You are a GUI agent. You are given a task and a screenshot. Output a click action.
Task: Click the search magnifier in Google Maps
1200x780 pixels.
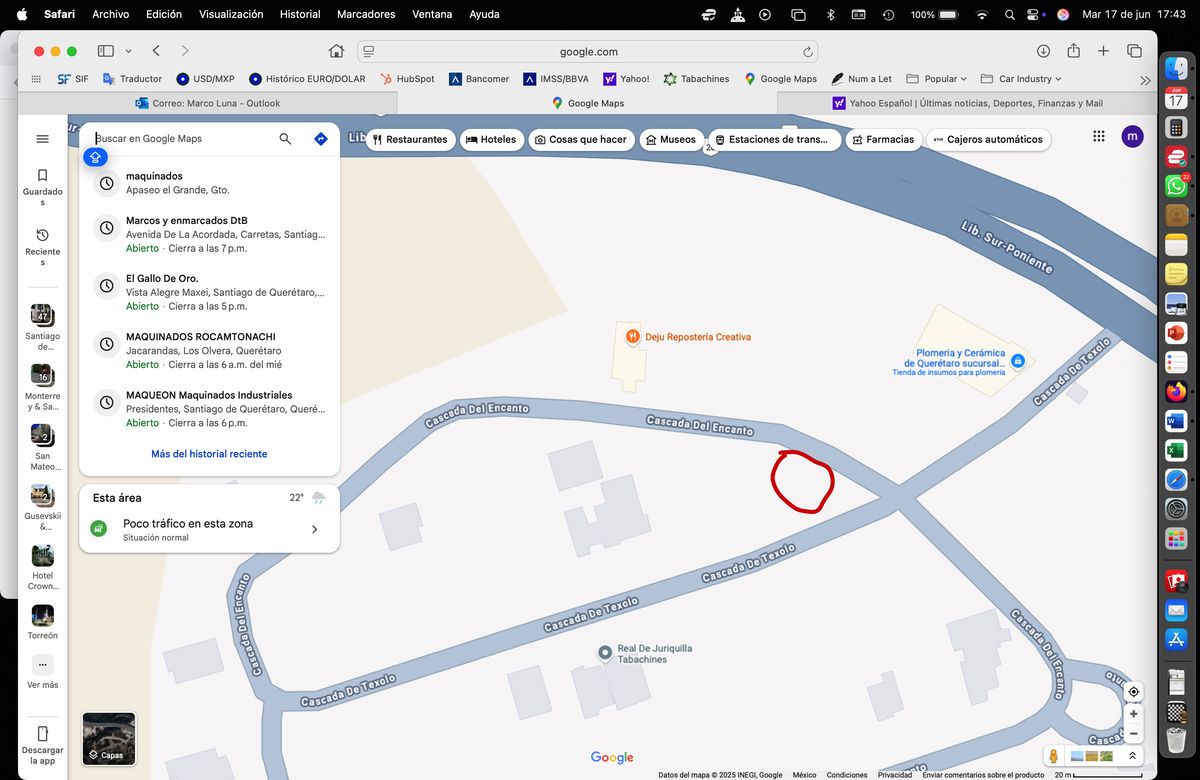(x=285, y=139)
